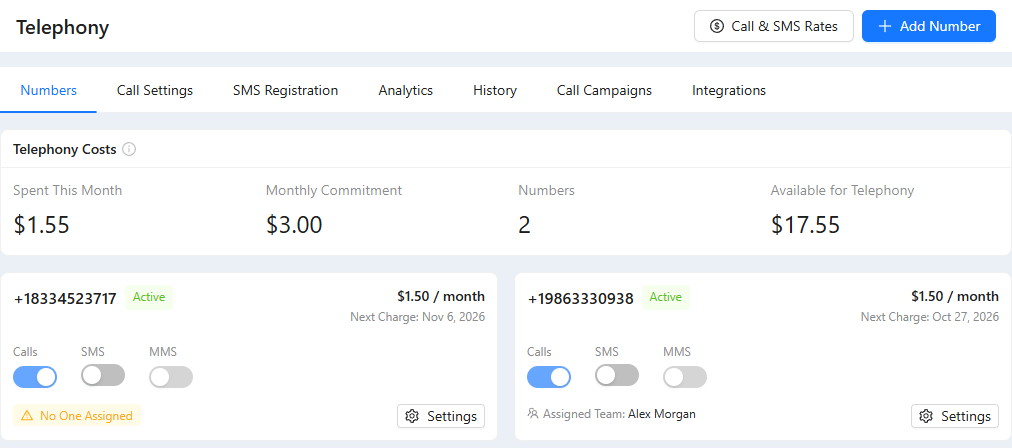Click Next Charge: Nov 6, 2026
The width and height of the screenshot is (1012, 448).
(418, 317)
